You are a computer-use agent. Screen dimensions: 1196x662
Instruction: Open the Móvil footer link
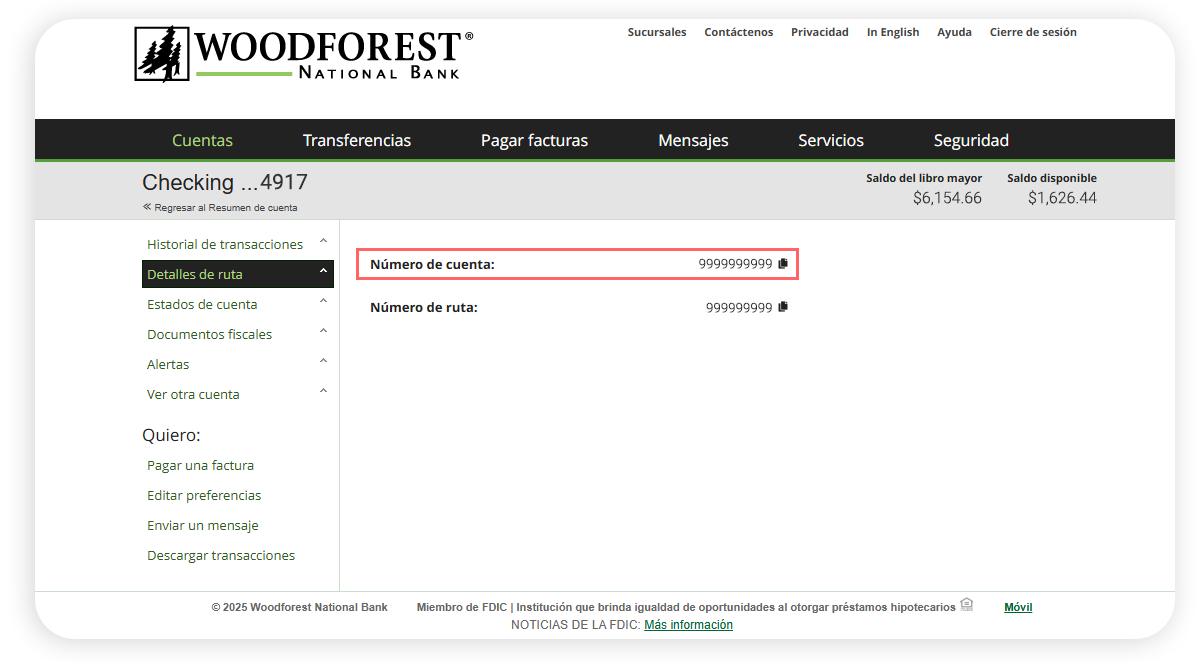click(1017, 607)
